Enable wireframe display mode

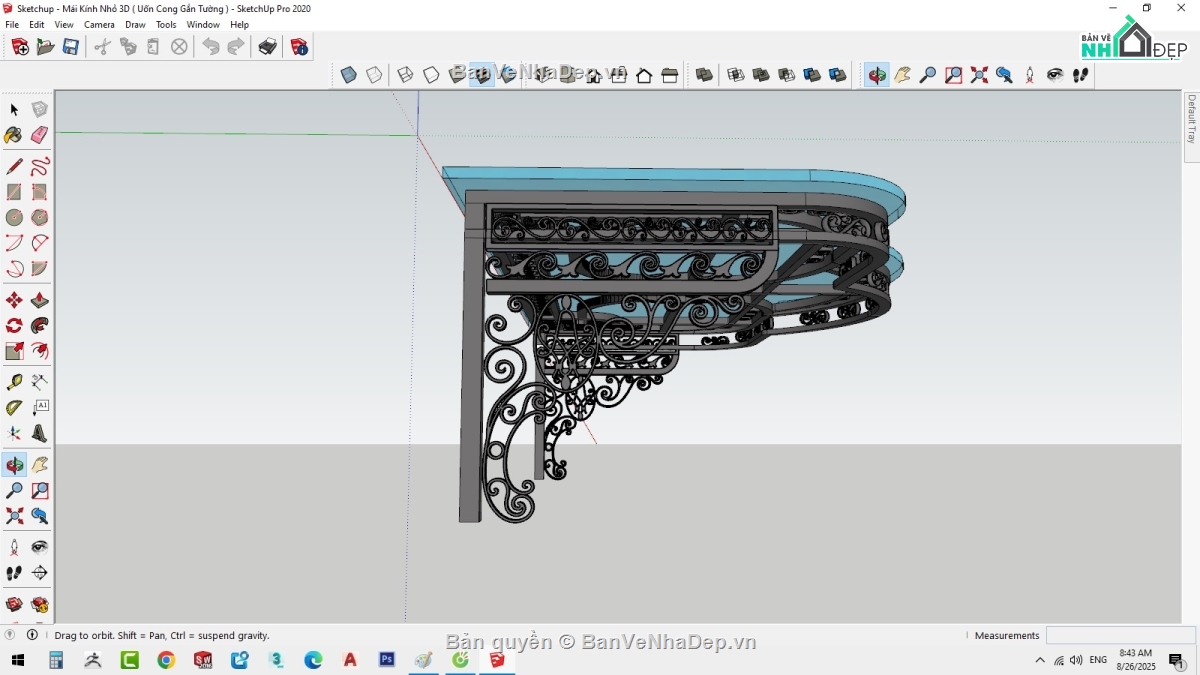pyautogui.click(x=404, y=74)
